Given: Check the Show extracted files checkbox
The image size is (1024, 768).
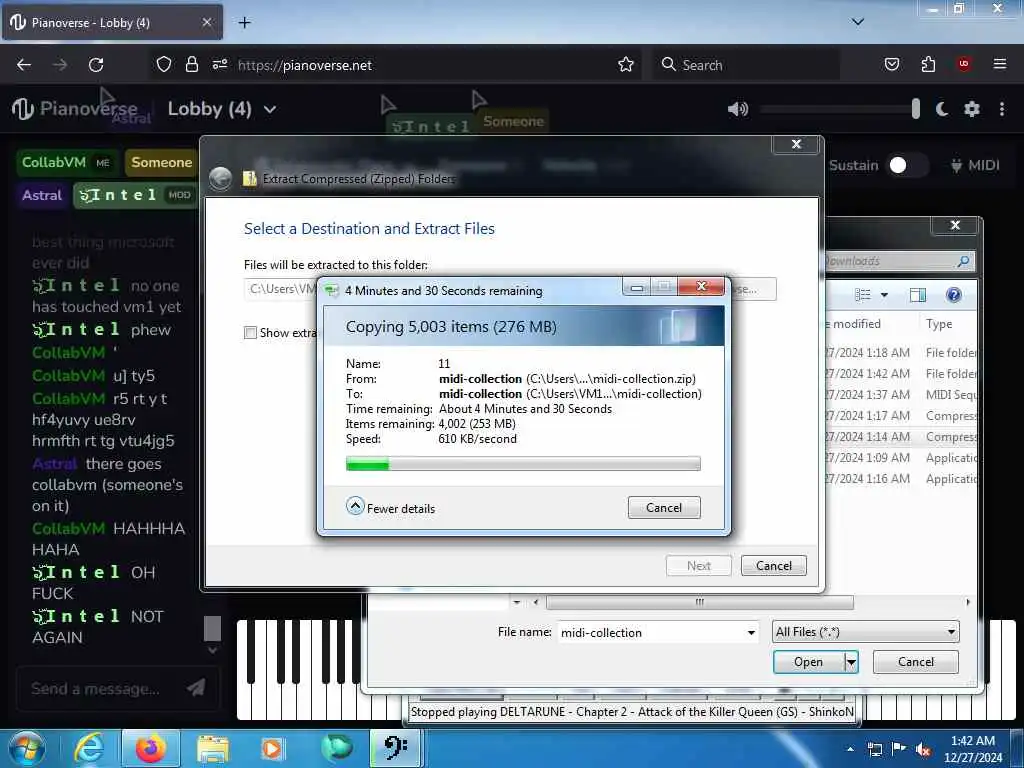Looking at the screenshot, I should (x=250, y=333).
